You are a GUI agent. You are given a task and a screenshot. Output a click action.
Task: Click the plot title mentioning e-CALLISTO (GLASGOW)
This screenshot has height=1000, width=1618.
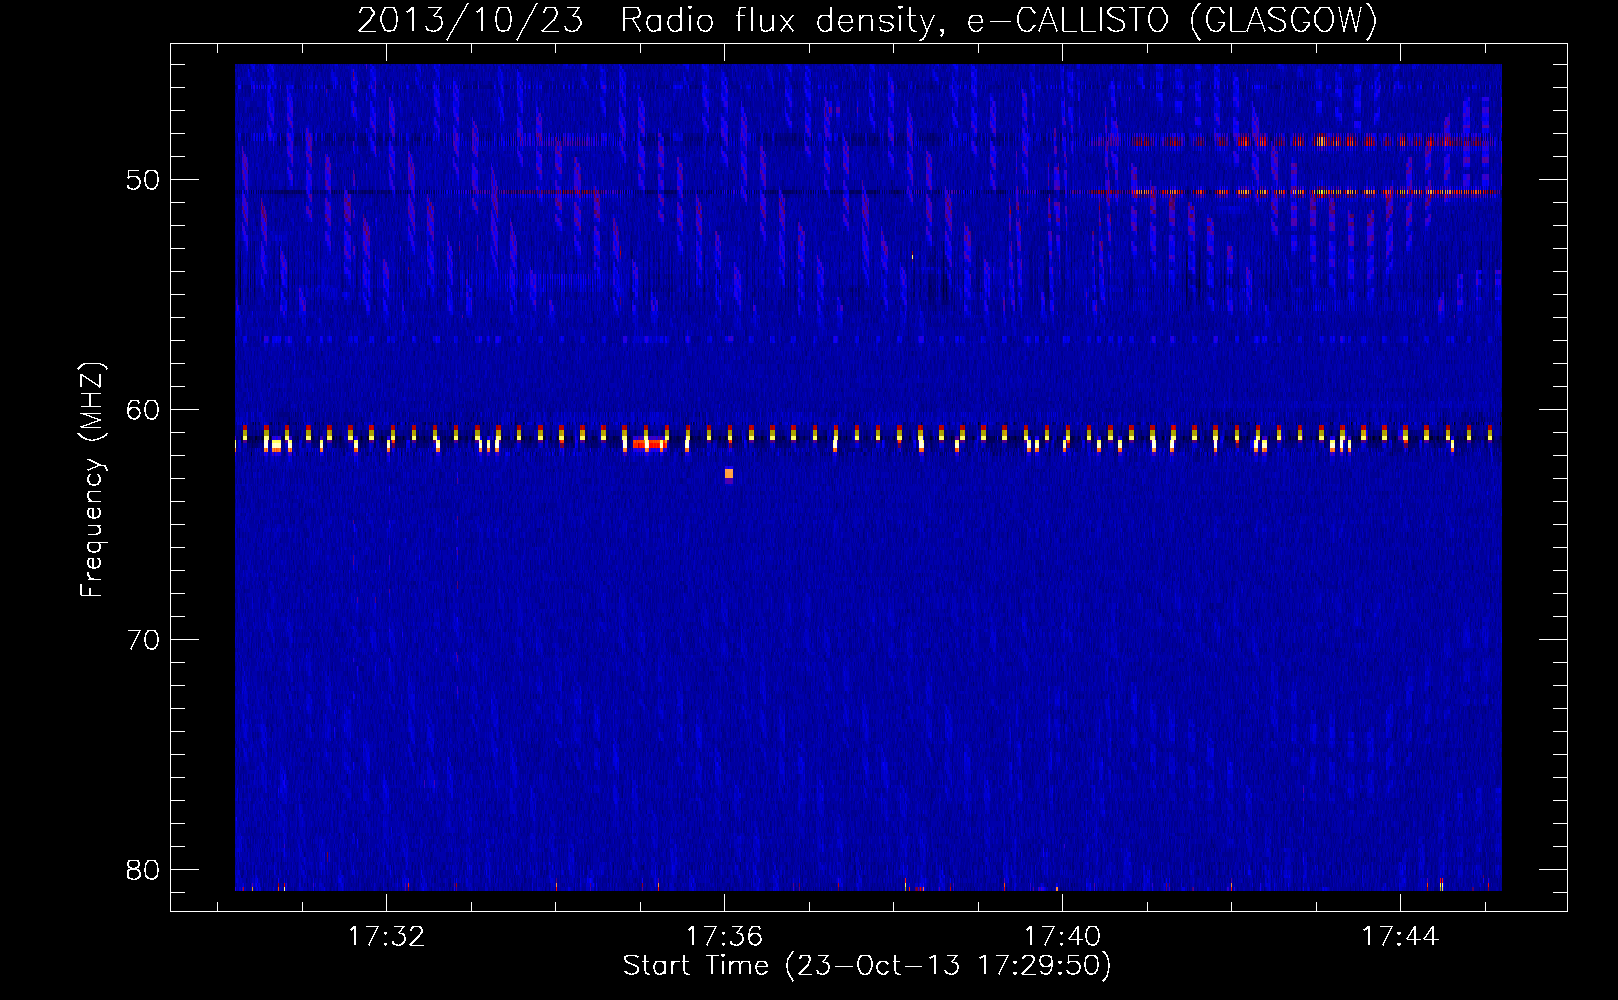867,20
